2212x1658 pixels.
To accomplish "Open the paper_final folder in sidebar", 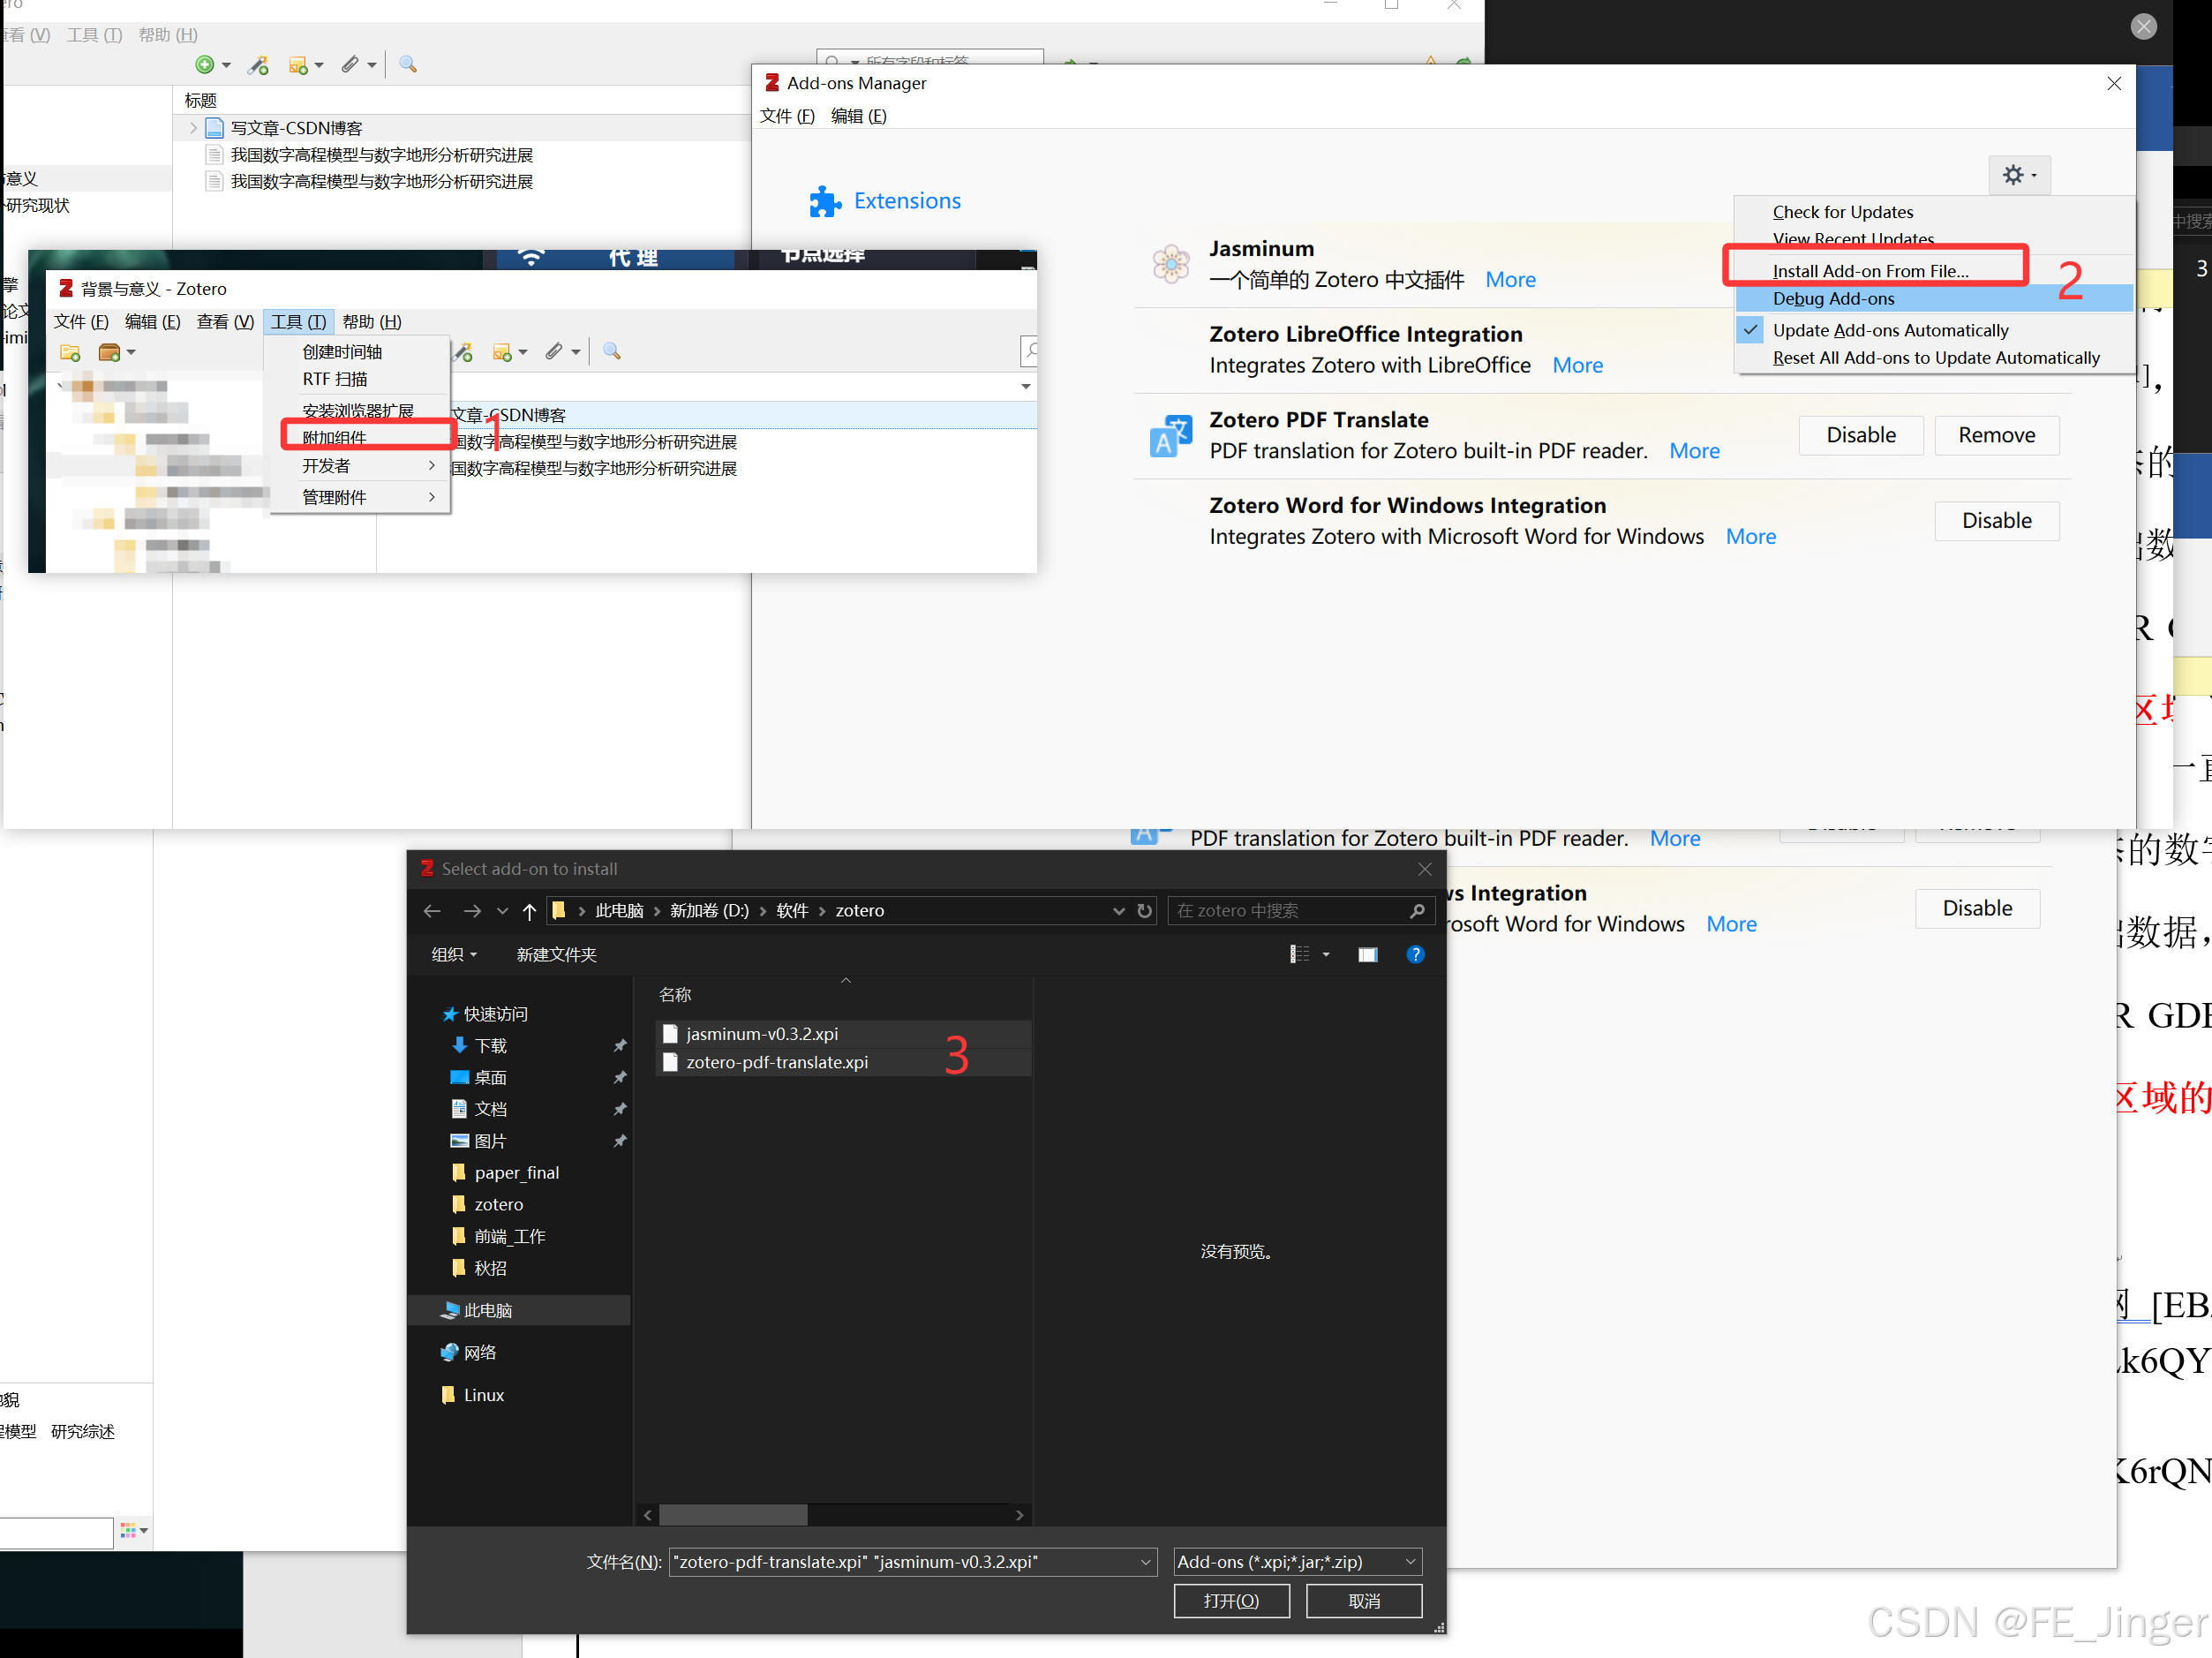I will coord(516,1172).
